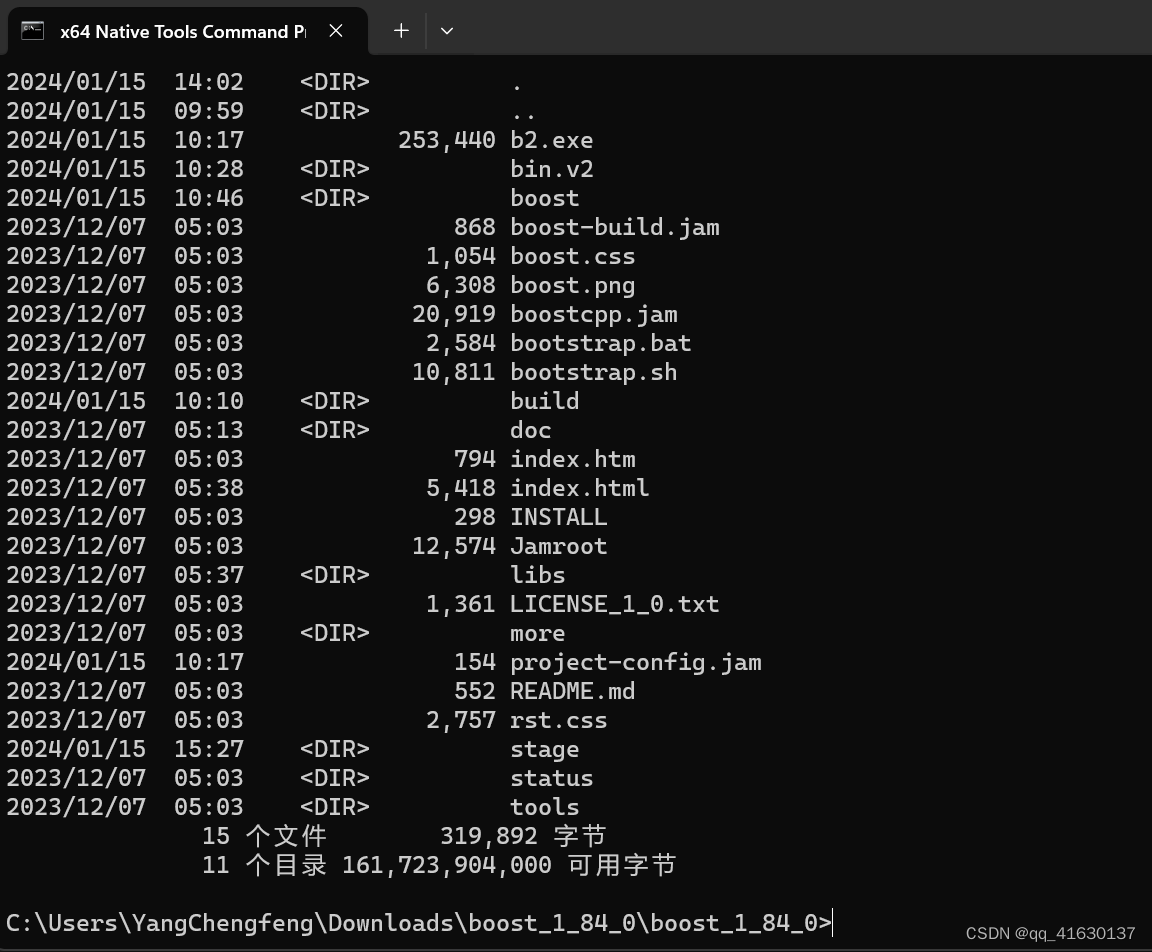Click the command prompt path line

click(419, 923)
